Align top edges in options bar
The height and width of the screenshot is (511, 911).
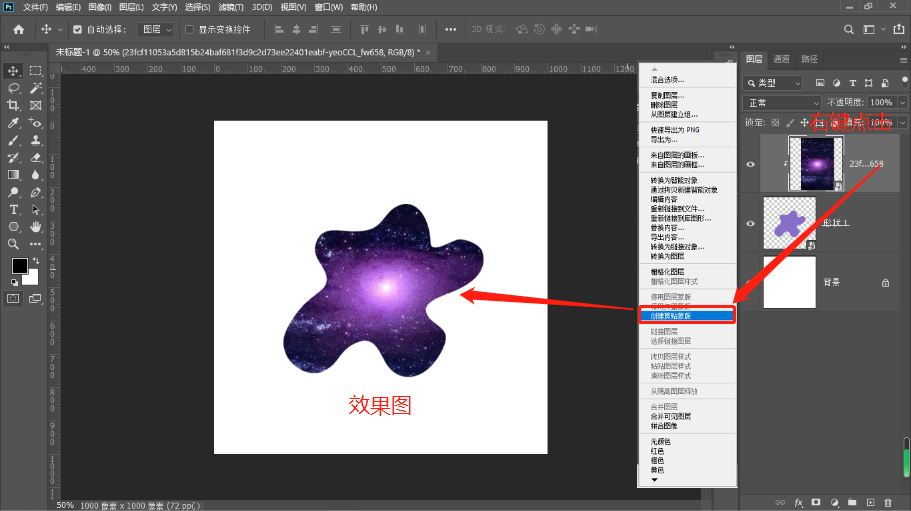tap(364, 30)
